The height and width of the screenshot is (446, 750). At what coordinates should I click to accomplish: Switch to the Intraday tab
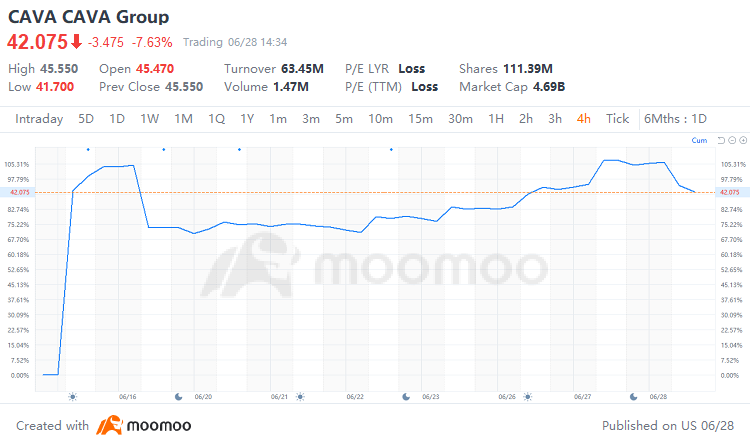point(39,119)
